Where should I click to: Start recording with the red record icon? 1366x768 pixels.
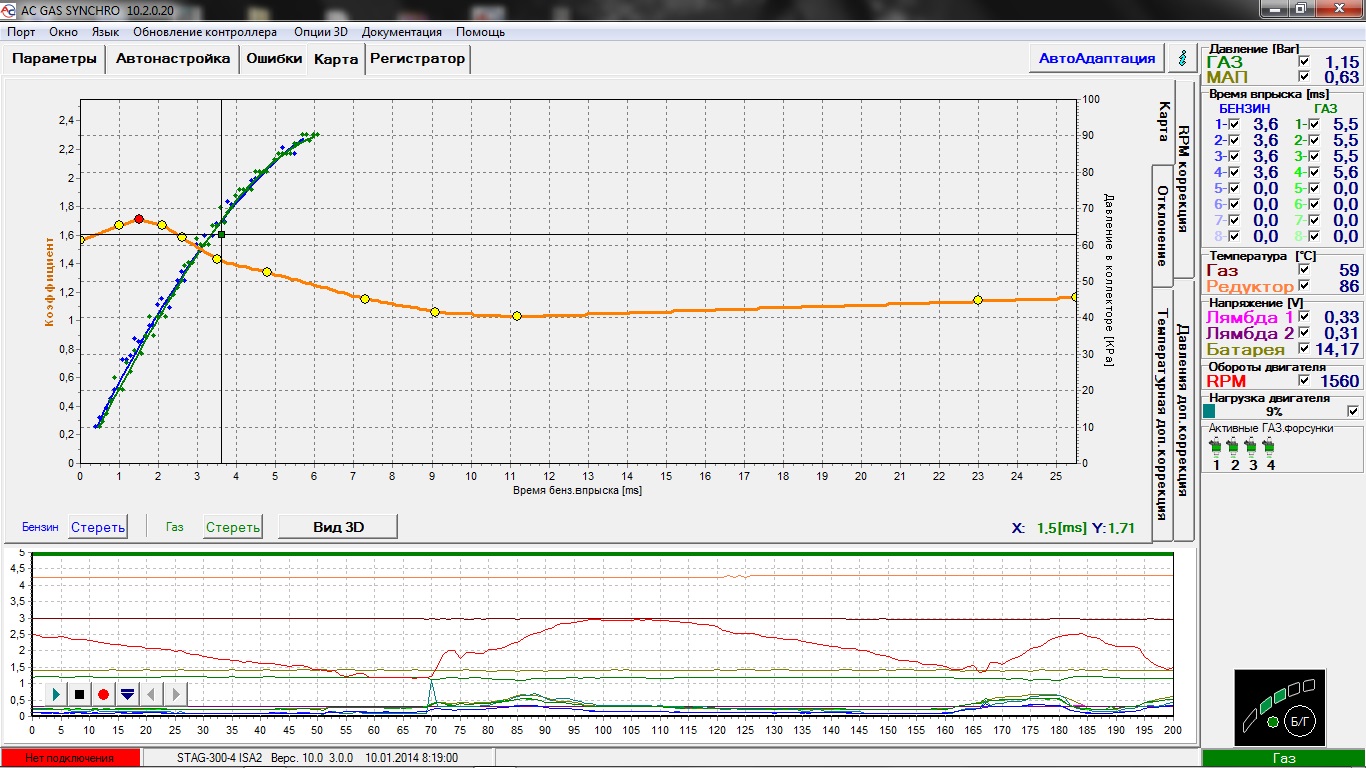click(x=103, y=694)
